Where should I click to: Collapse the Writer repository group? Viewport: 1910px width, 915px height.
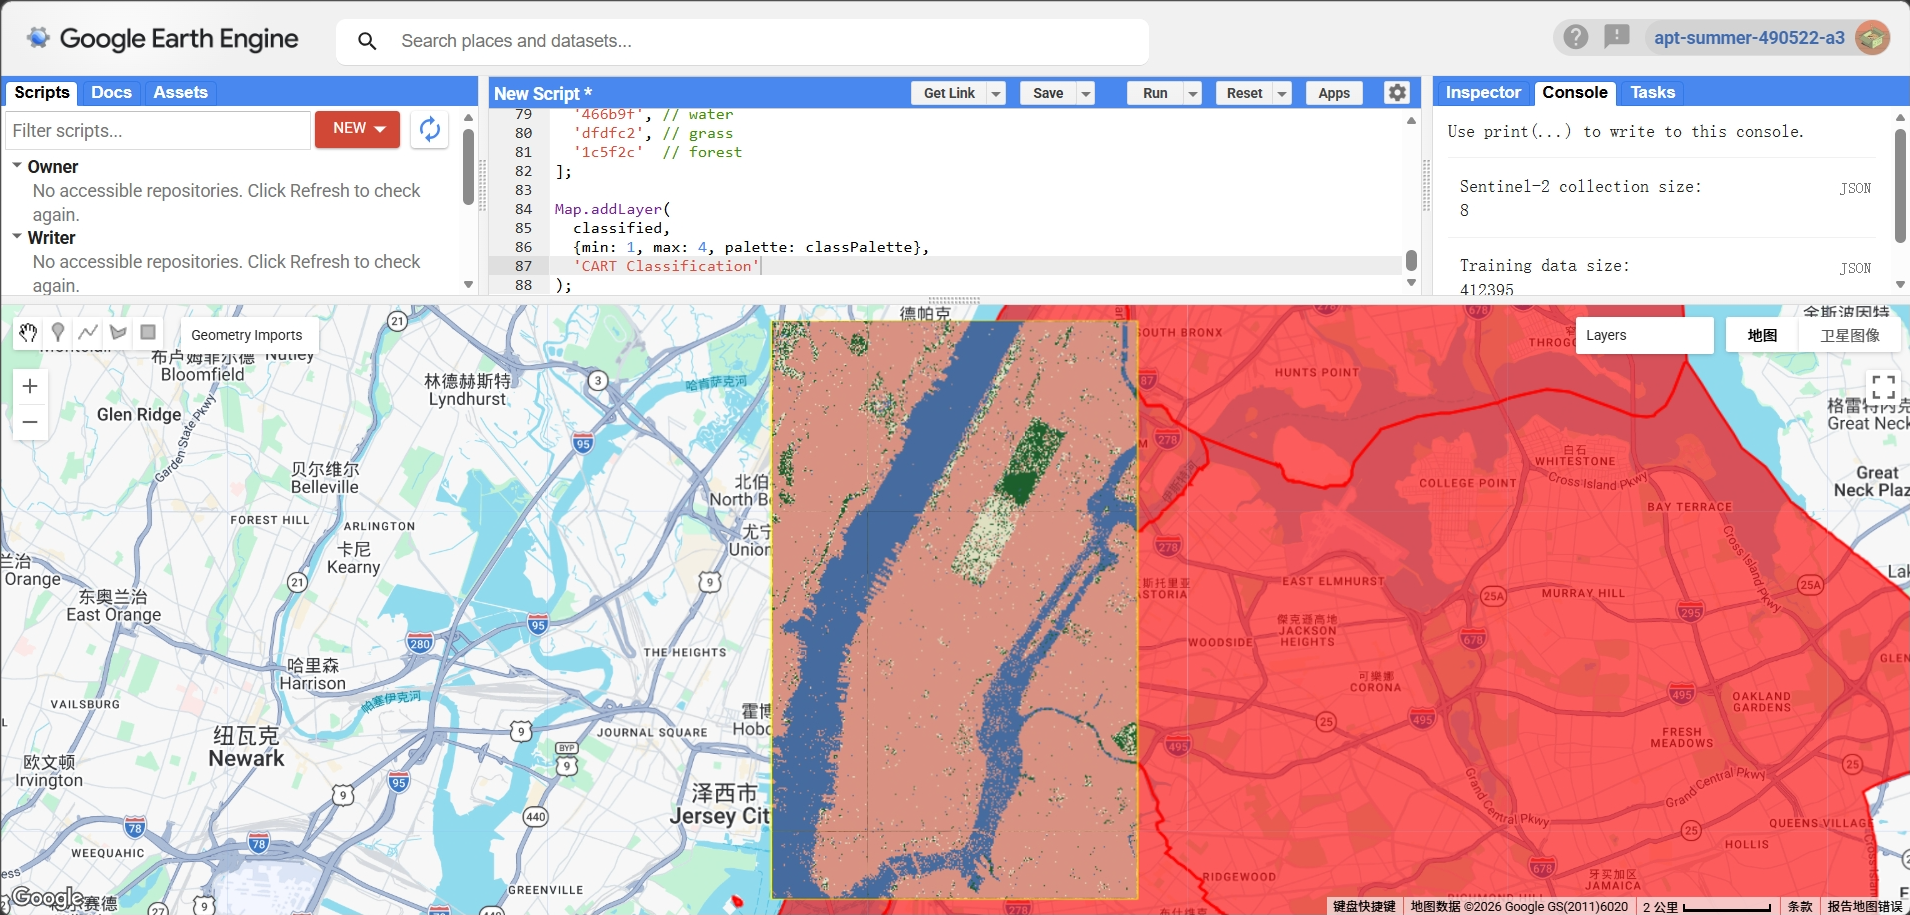tap(17, 237)
